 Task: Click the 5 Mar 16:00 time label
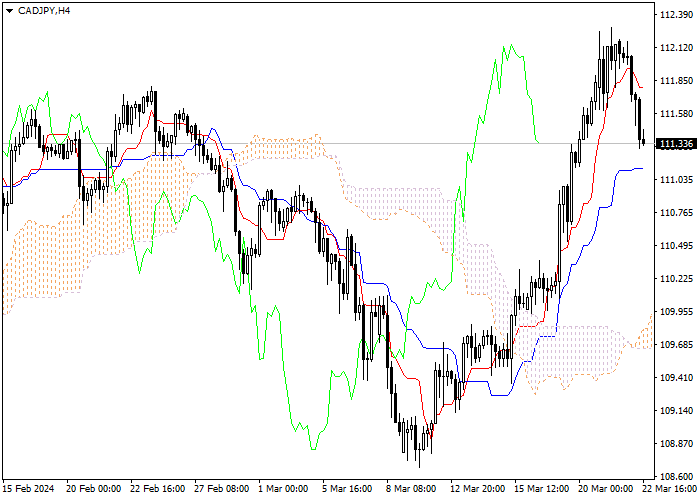[347, 489]
